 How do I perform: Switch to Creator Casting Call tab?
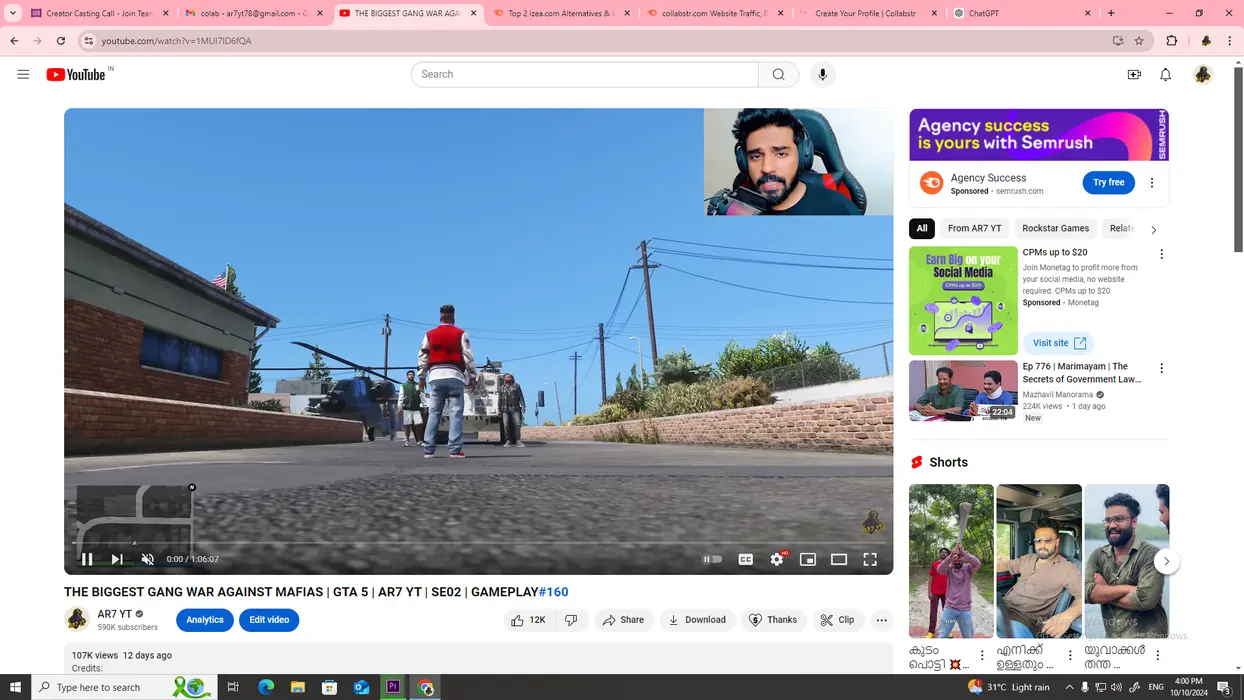[99, 13]
